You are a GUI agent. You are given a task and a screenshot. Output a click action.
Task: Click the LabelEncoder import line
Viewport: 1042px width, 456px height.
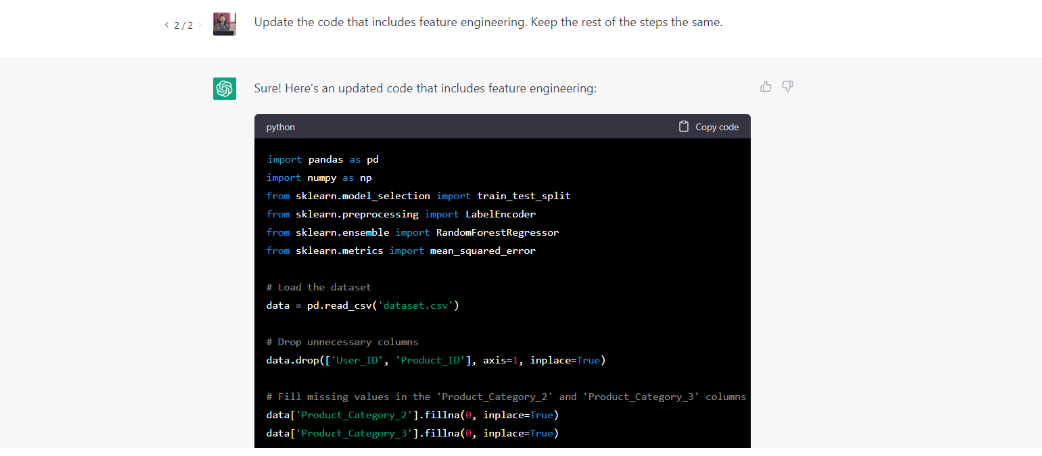point(401,215)
